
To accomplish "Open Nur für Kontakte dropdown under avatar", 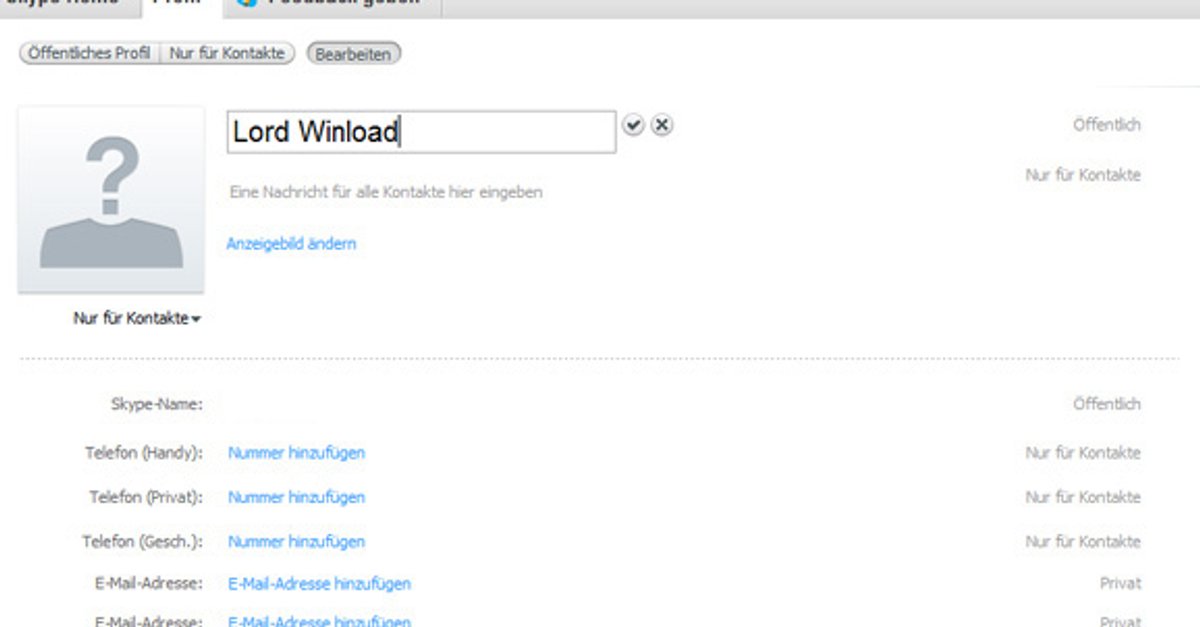I will click(137, 318).
